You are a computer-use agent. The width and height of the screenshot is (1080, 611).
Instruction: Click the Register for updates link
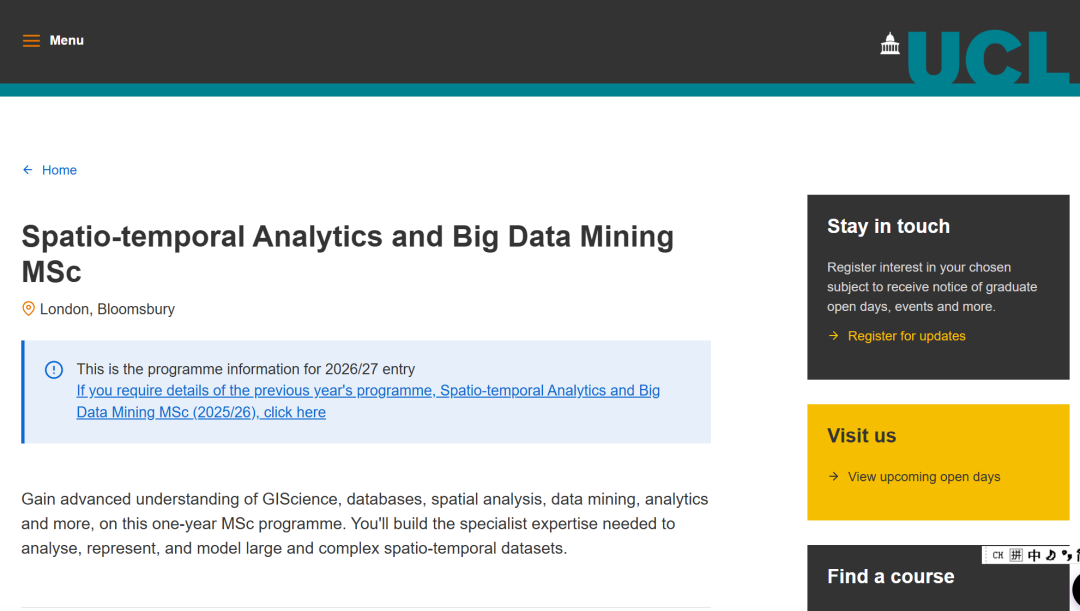[906, 336]
